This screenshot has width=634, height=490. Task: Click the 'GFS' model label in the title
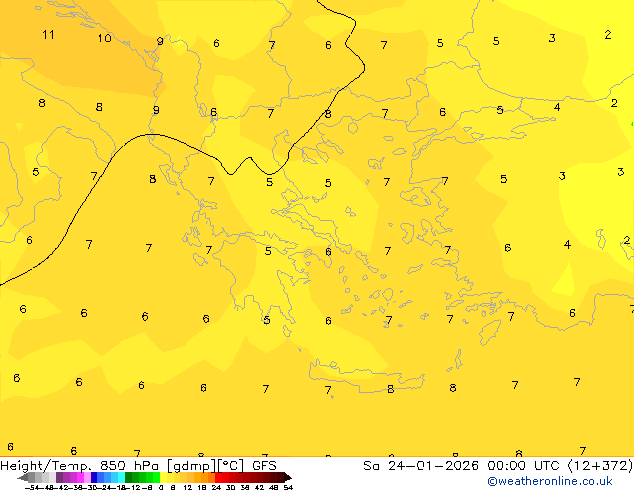[264, 466]
